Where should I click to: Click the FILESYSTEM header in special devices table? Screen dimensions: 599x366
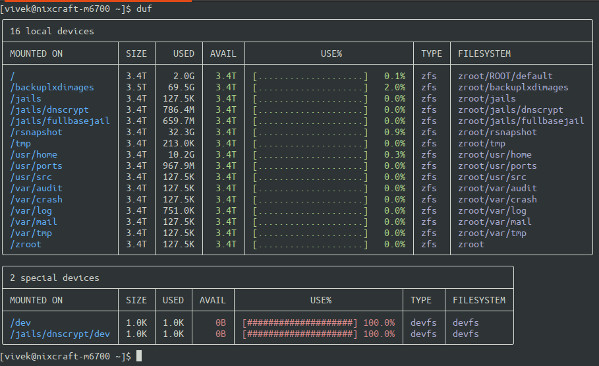coord(479,300)
